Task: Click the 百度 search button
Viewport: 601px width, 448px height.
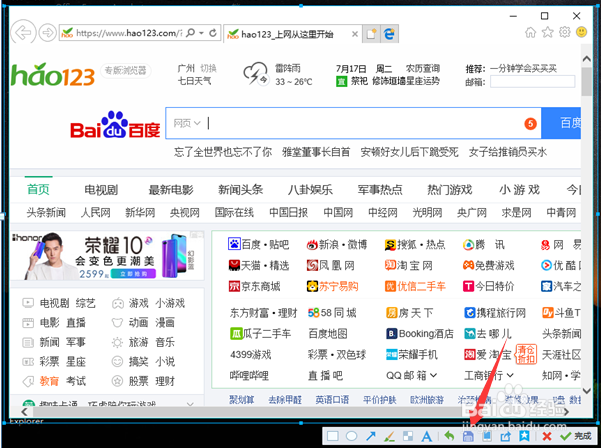Action: pos(561,123)
